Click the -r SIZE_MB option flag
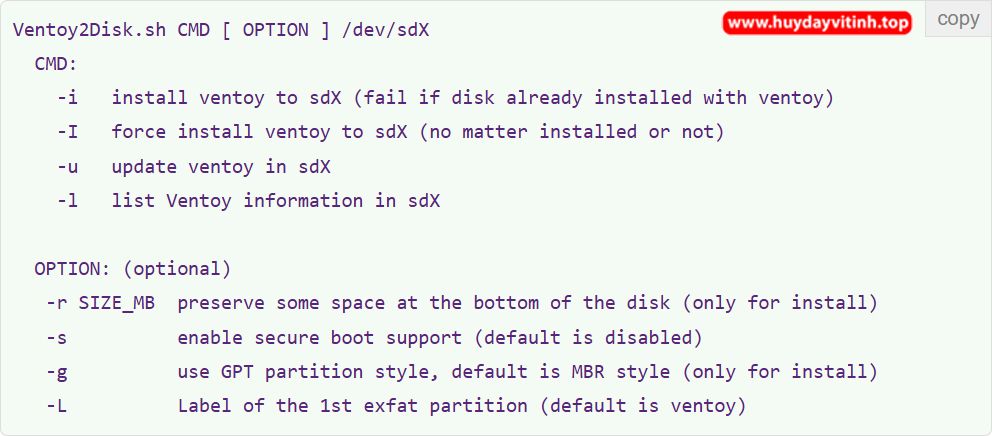 tap(100, 303)
